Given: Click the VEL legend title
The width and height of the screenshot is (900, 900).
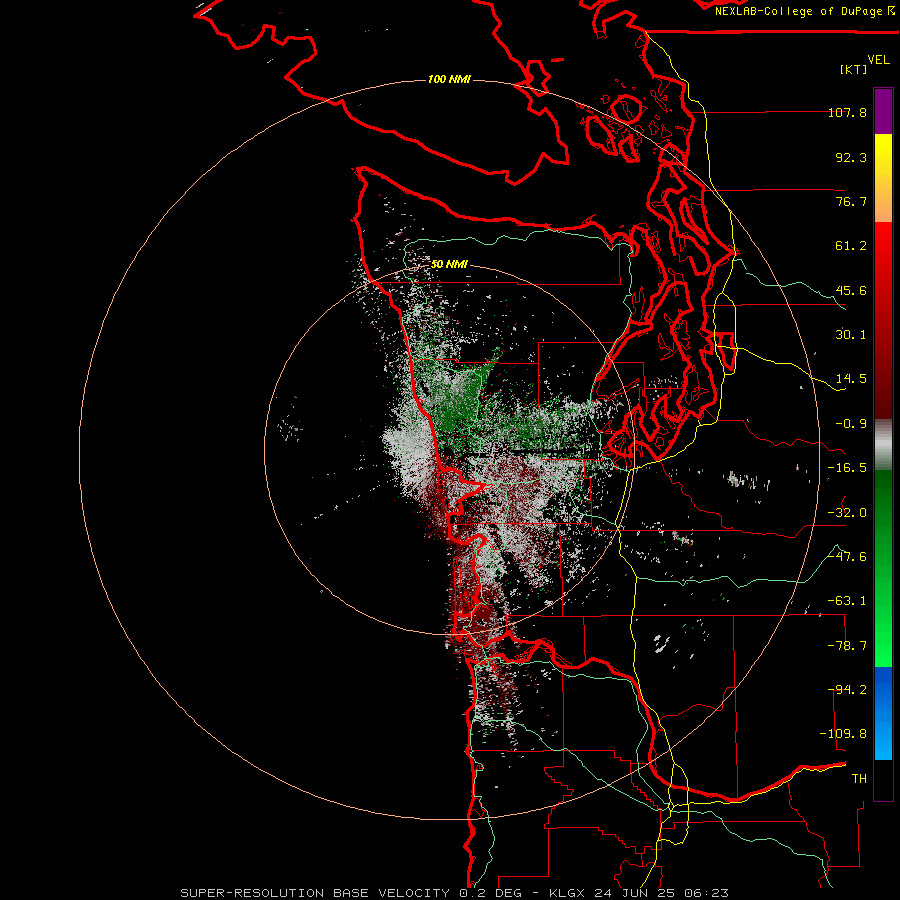Looking at the screenshot, I should pyautogui.click(x=878, y=59).
